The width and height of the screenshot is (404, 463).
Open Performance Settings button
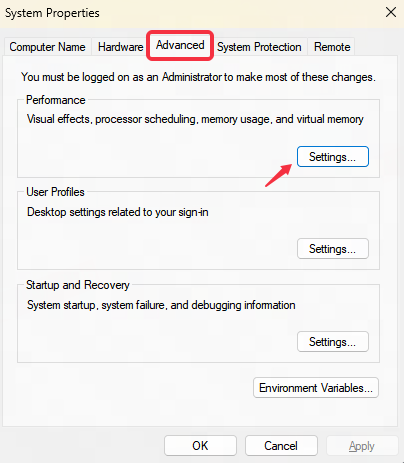[x=333, y=157]
